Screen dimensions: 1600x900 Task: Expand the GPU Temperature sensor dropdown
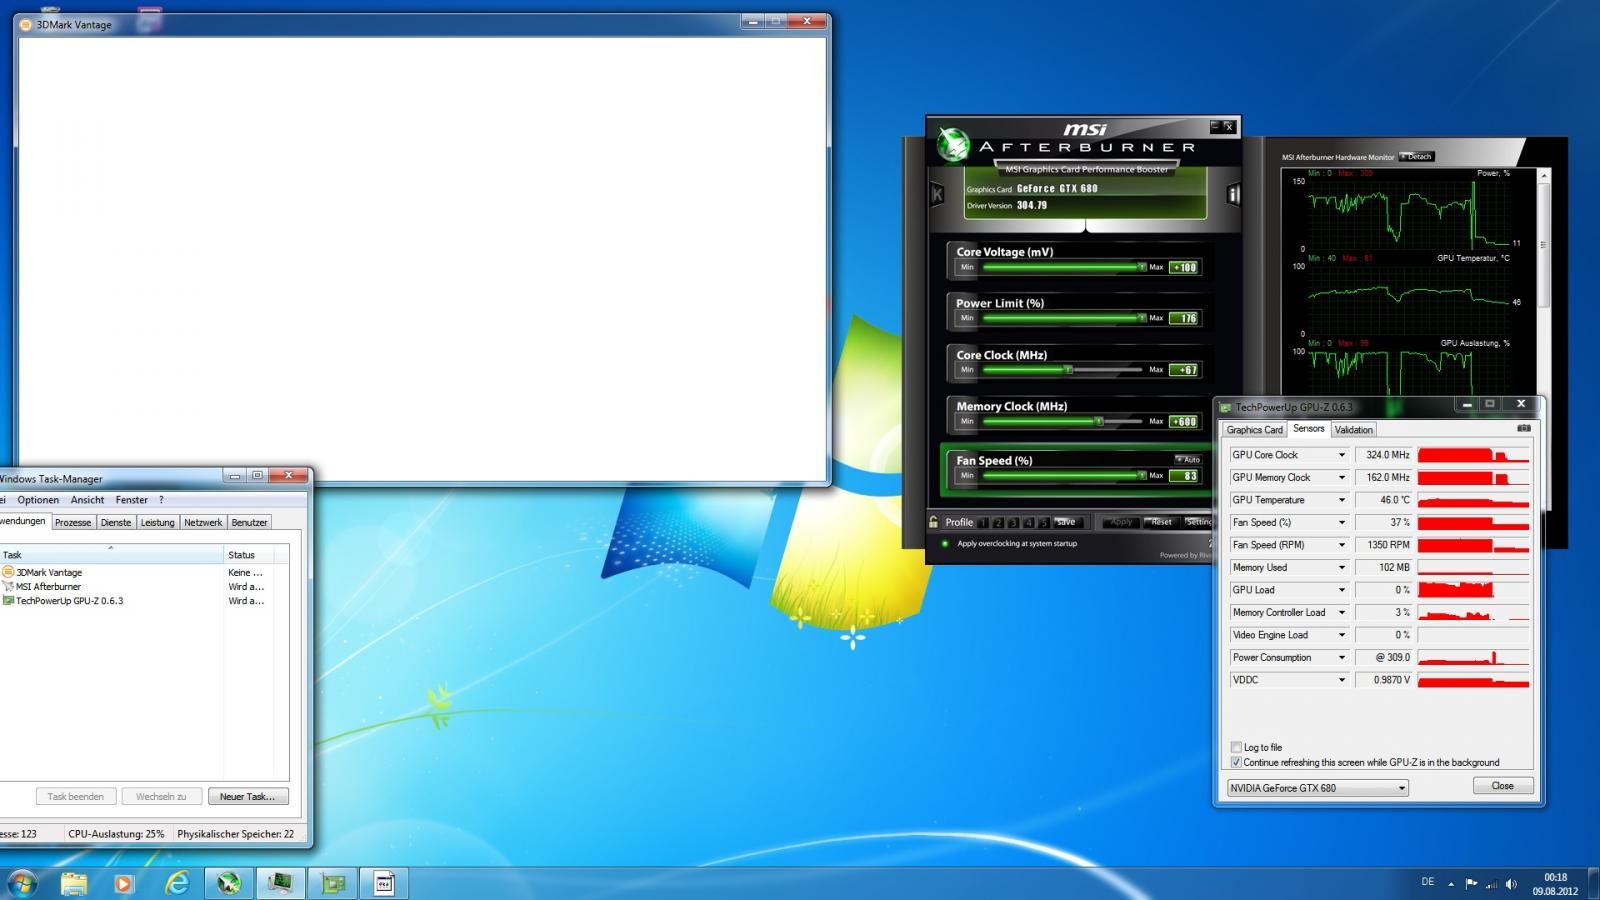pos(1342,500)
